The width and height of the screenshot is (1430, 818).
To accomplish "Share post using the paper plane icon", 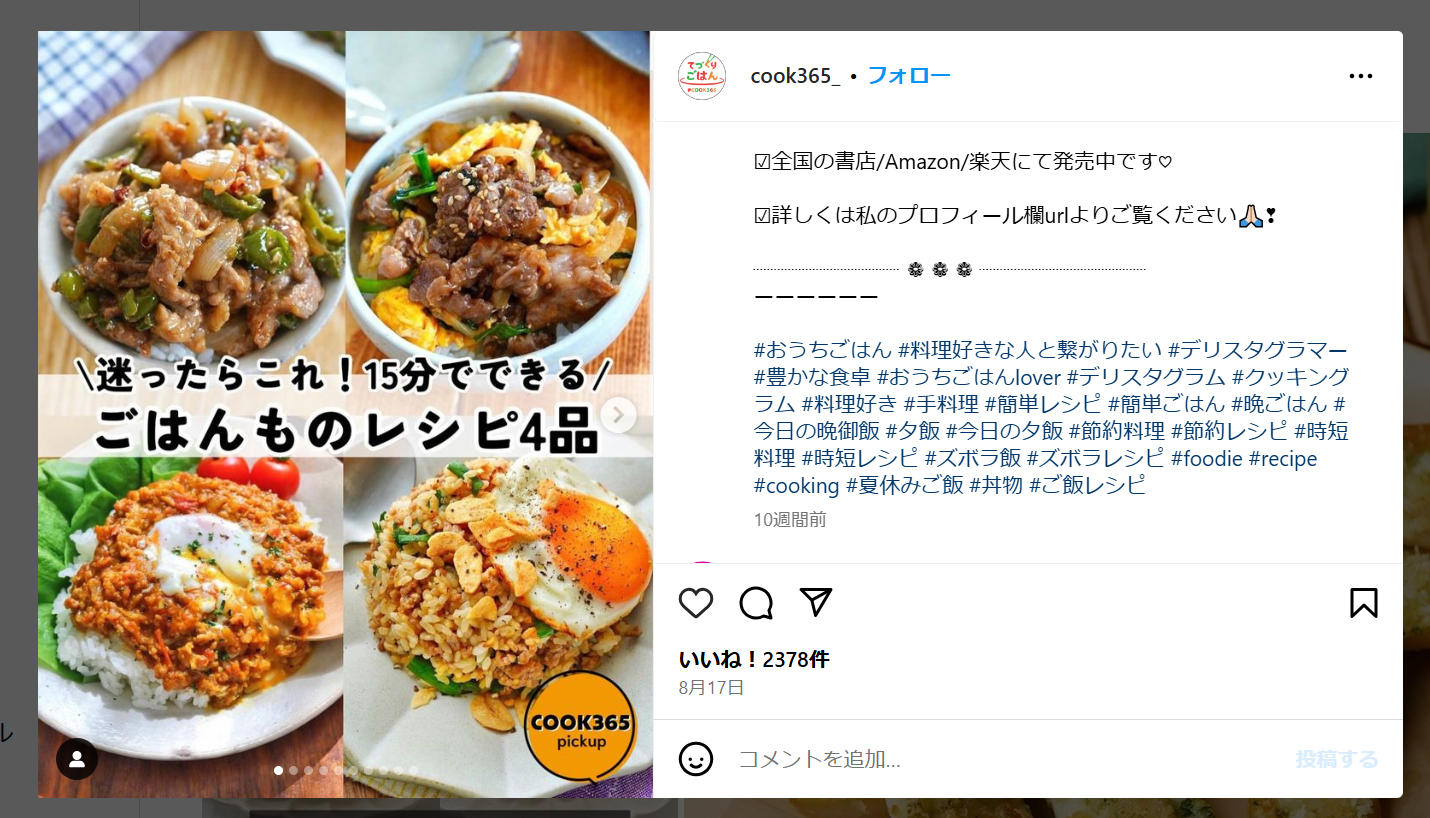I will [x=816, y=602].
